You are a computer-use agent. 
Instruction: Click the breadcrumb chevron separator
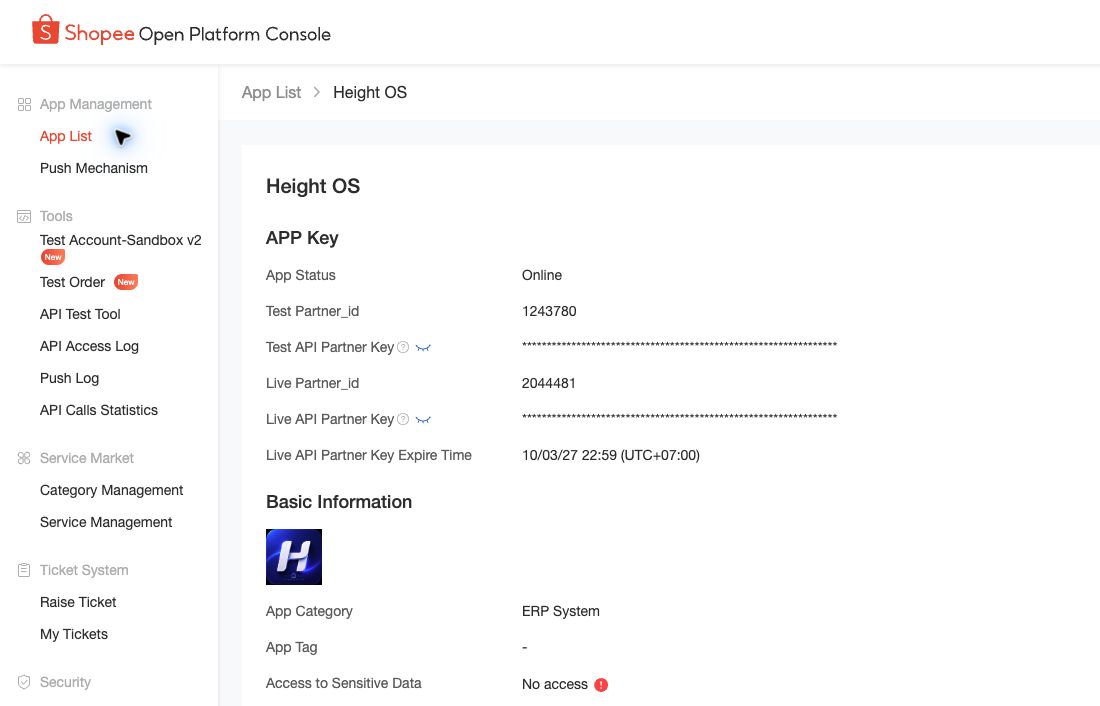click(317, 92)
